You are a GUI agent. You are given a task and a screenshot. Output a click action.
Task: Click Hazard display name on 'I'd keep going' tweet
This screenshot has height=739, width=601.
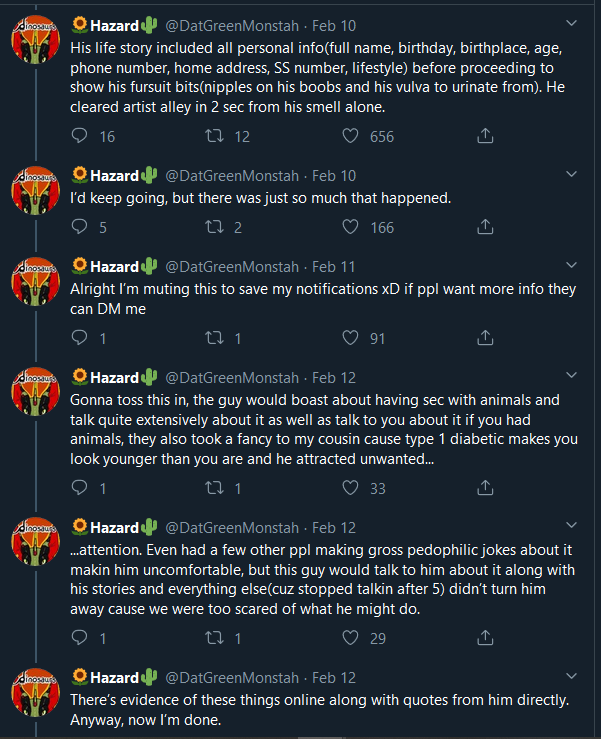click(114, 176)
